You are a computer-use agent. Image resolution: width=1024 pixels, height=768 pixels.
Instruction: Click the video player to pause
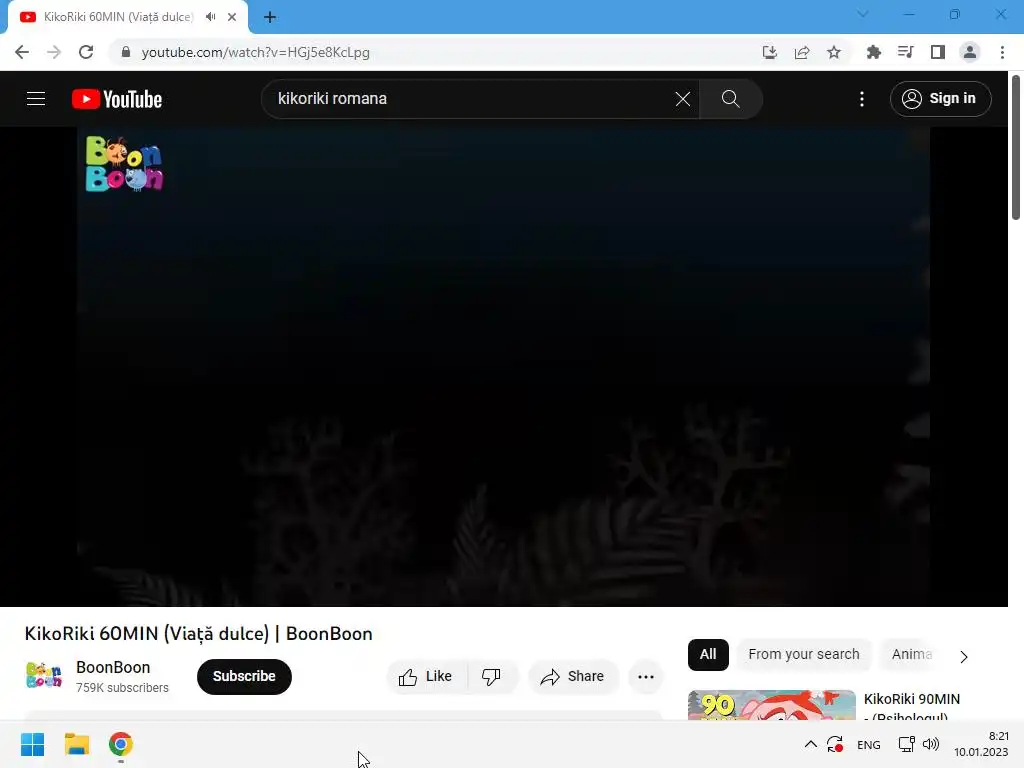504,366
